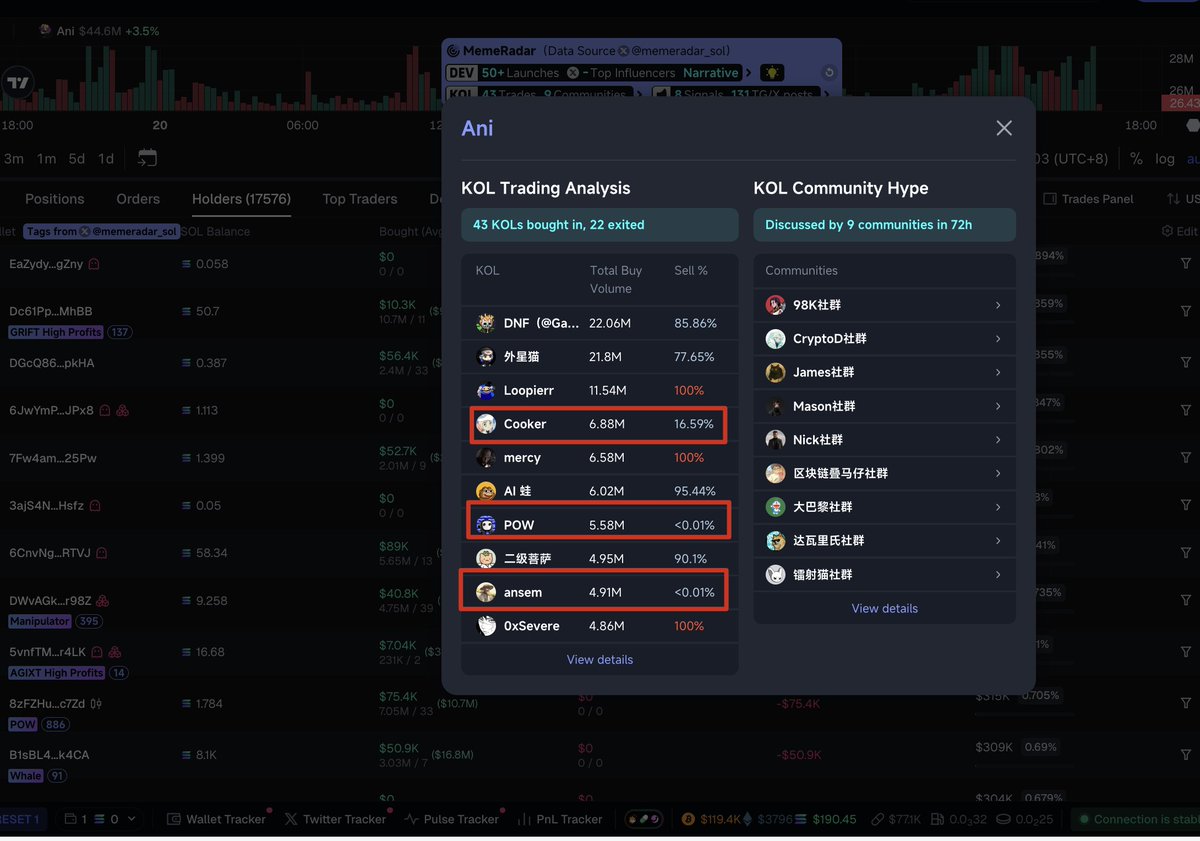This screenshot has width=1200, height=841.
Task: Expand the 区块链叠马仔社群 community row
Action: [x=998, y=473]
